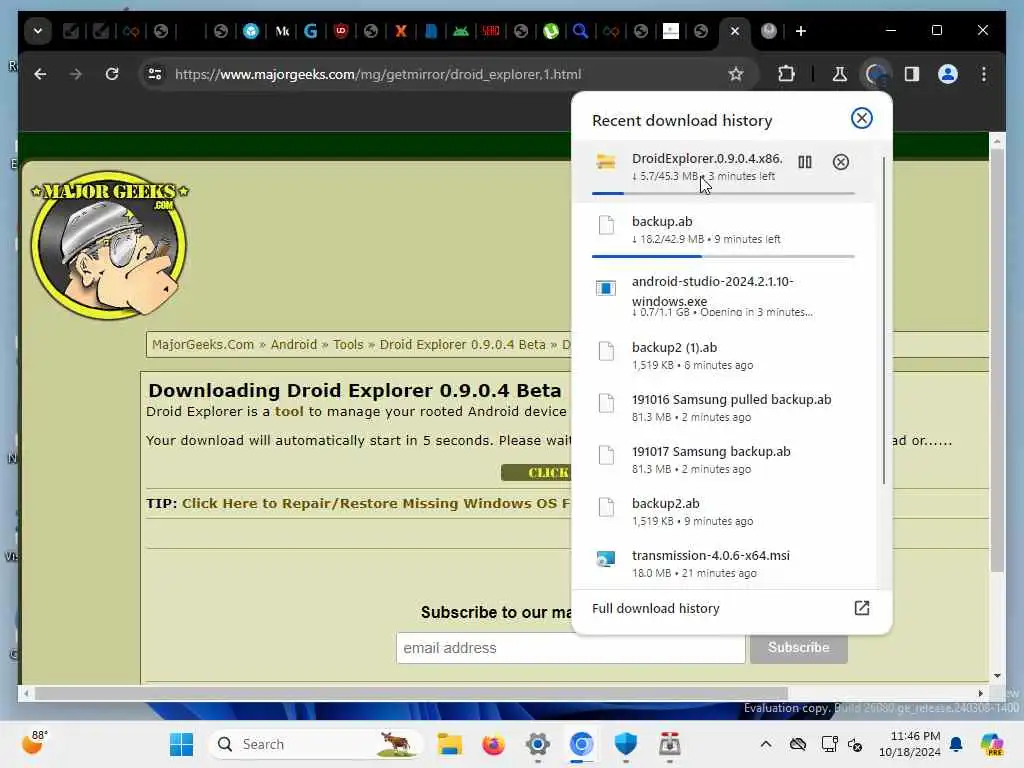The image size is (1024, 768).
Task: Click the Major Geeks logo
Action: click(x=109, y=246)
